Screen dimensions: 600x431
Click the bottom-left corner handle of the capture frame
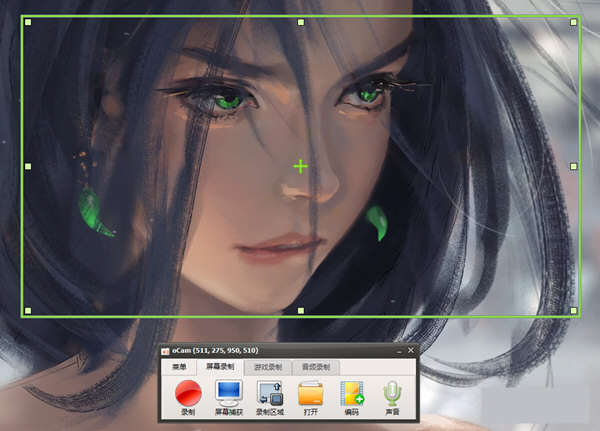pyautogui.click(x=27, y=311)
